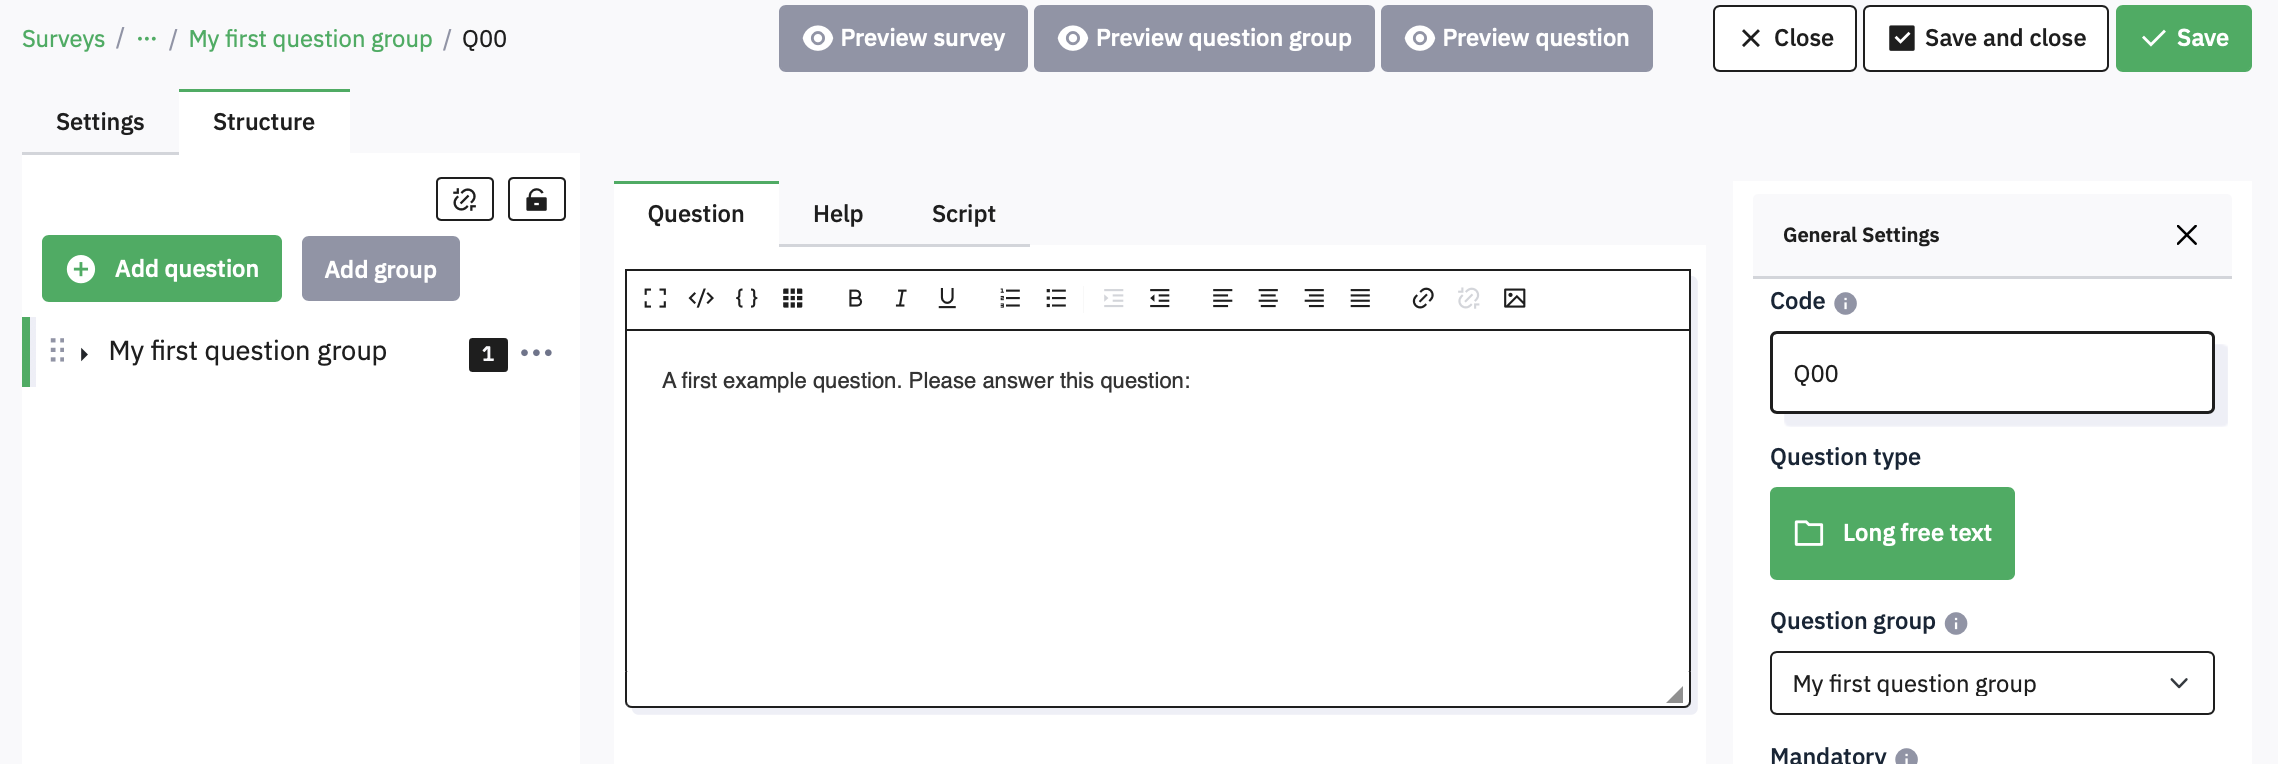Click the question Code input field

(x=1991, y=373)
